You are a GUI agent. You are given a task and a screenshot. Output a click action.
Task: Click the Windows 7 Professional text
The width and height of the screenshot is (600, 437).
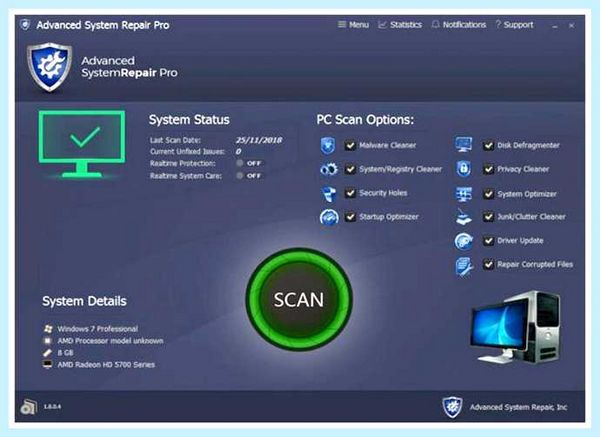tap(98, 329)
